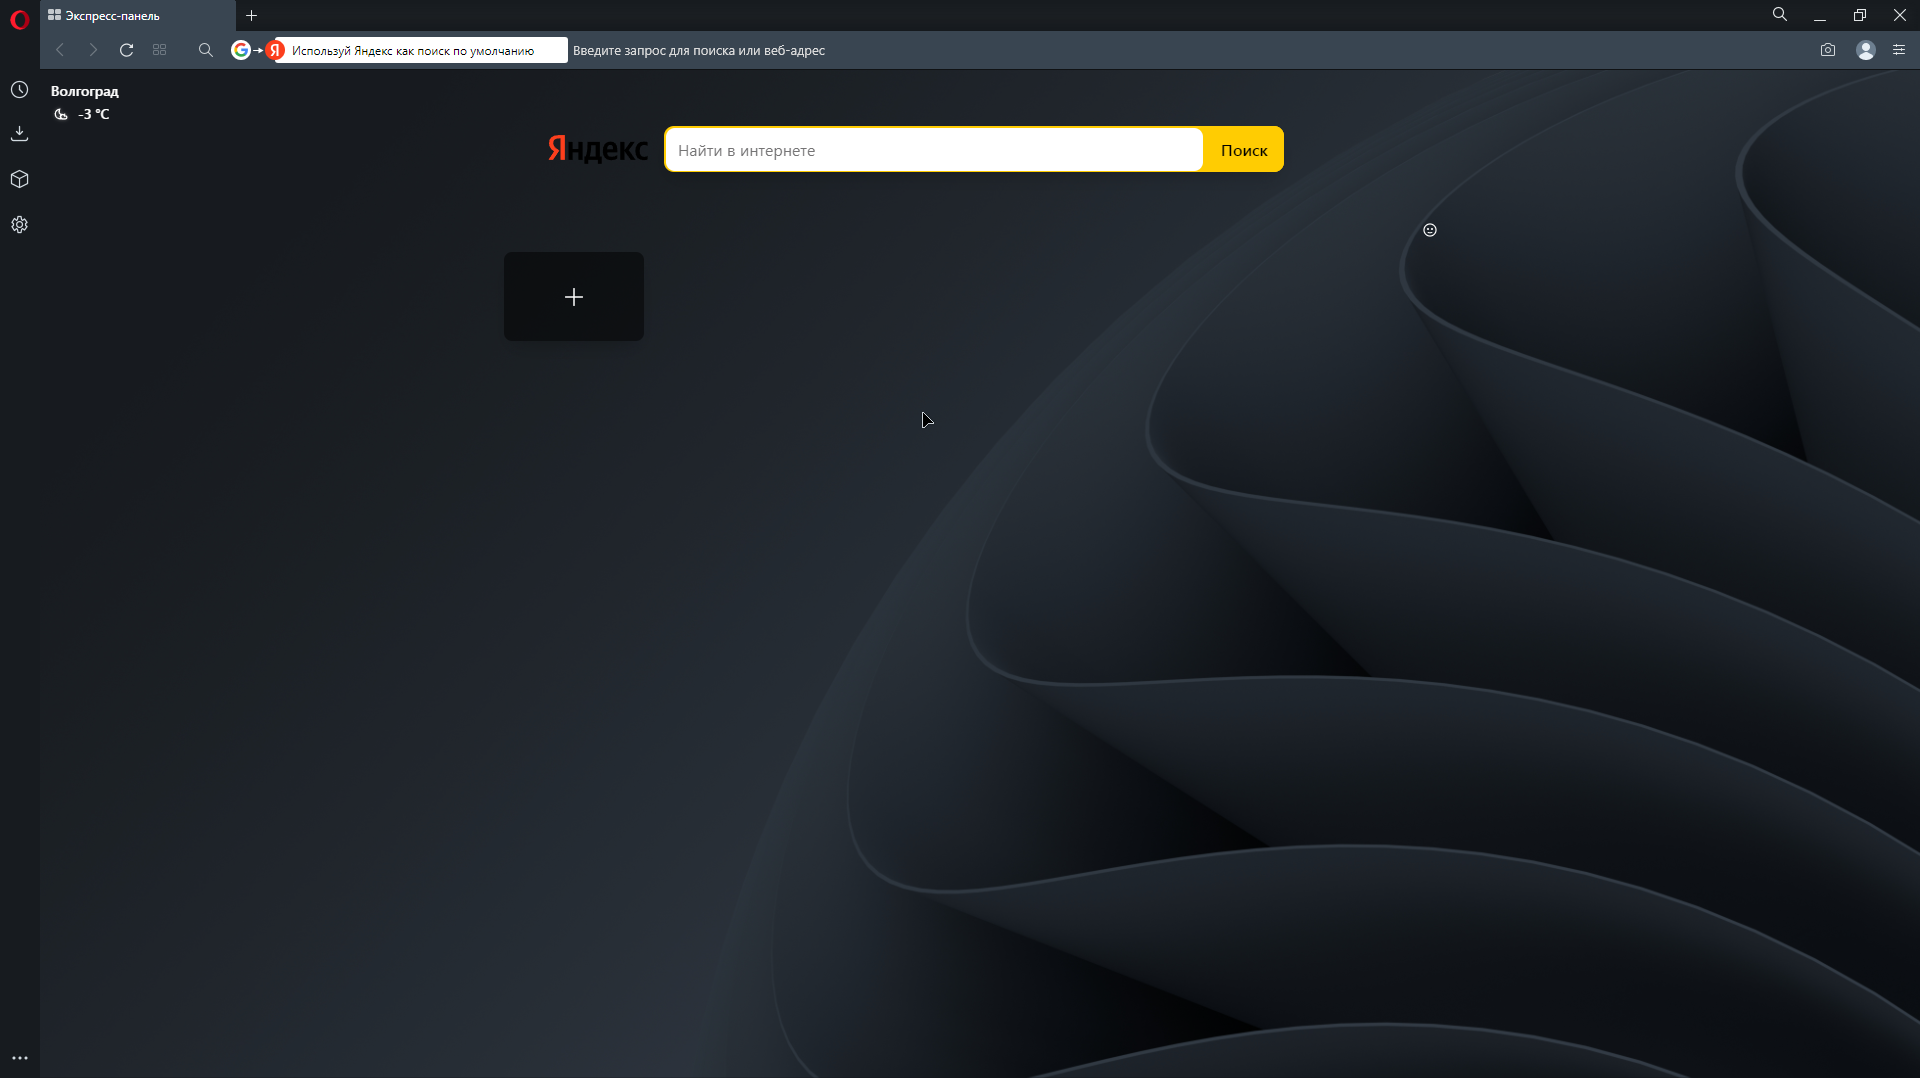Click the Найти в интернете search box
Viewport: 1920px width, 1078px height.
coord(934,150)
